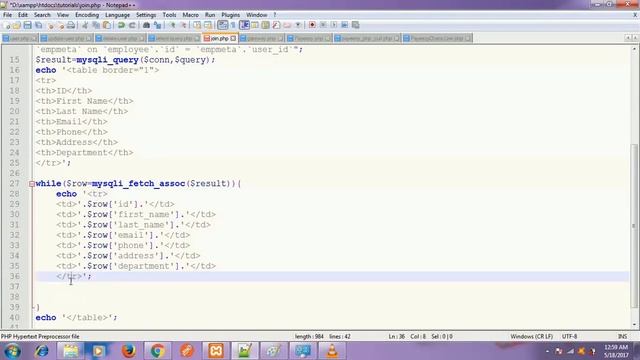Click the scrollbar up arrow
This screenshot has width=640, height=360.
click(x=634, y=49)
